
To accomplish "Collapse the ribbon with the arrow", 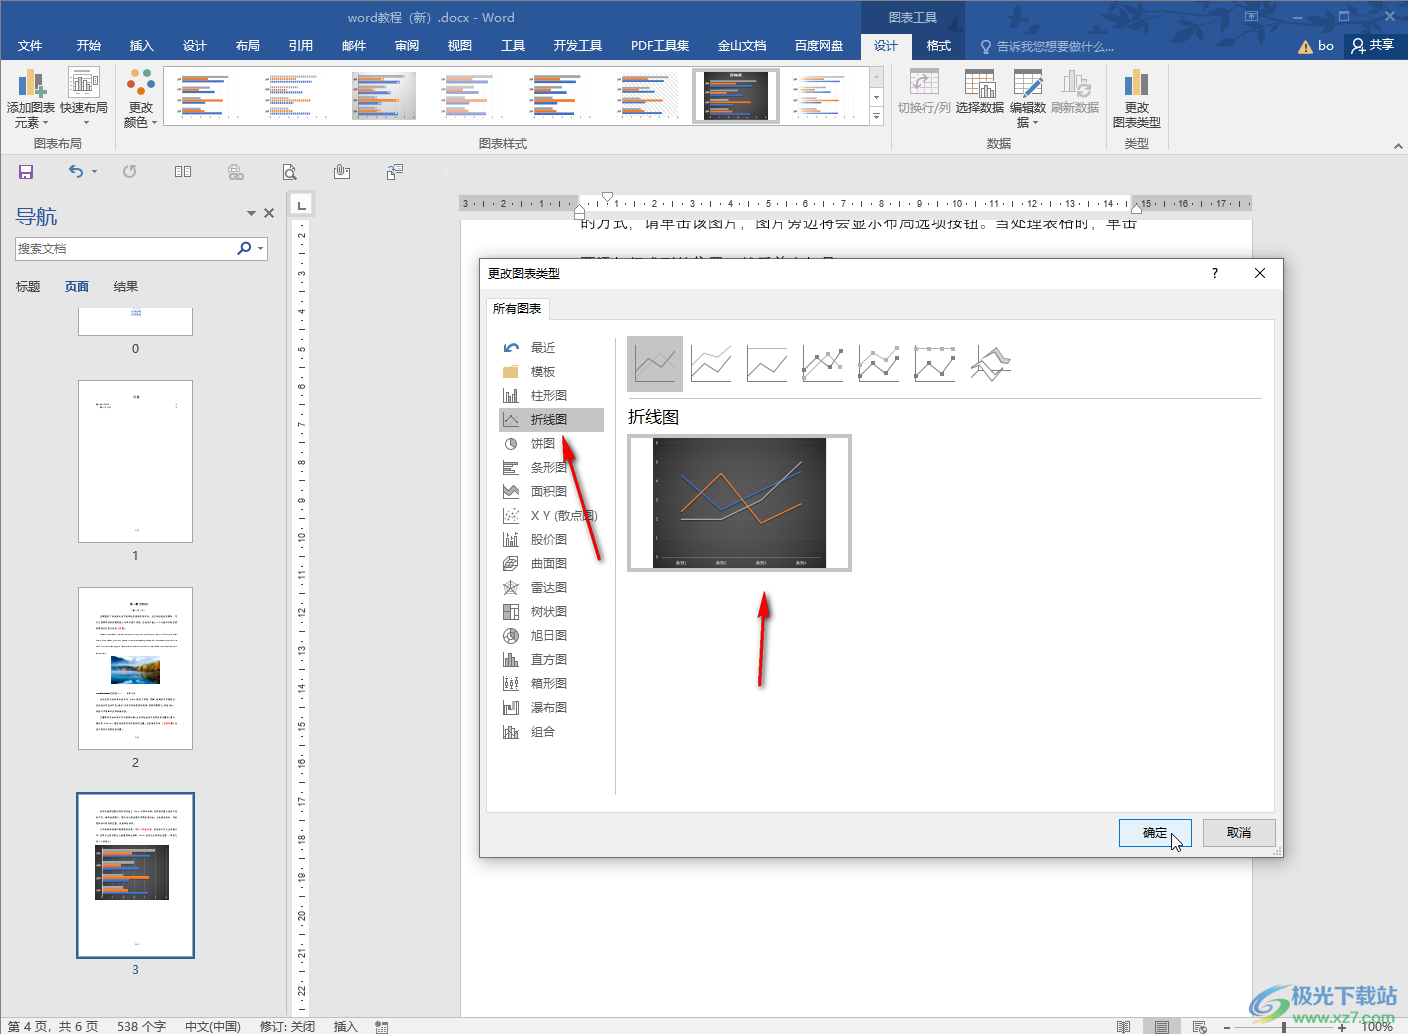I will coord(1398,146).
